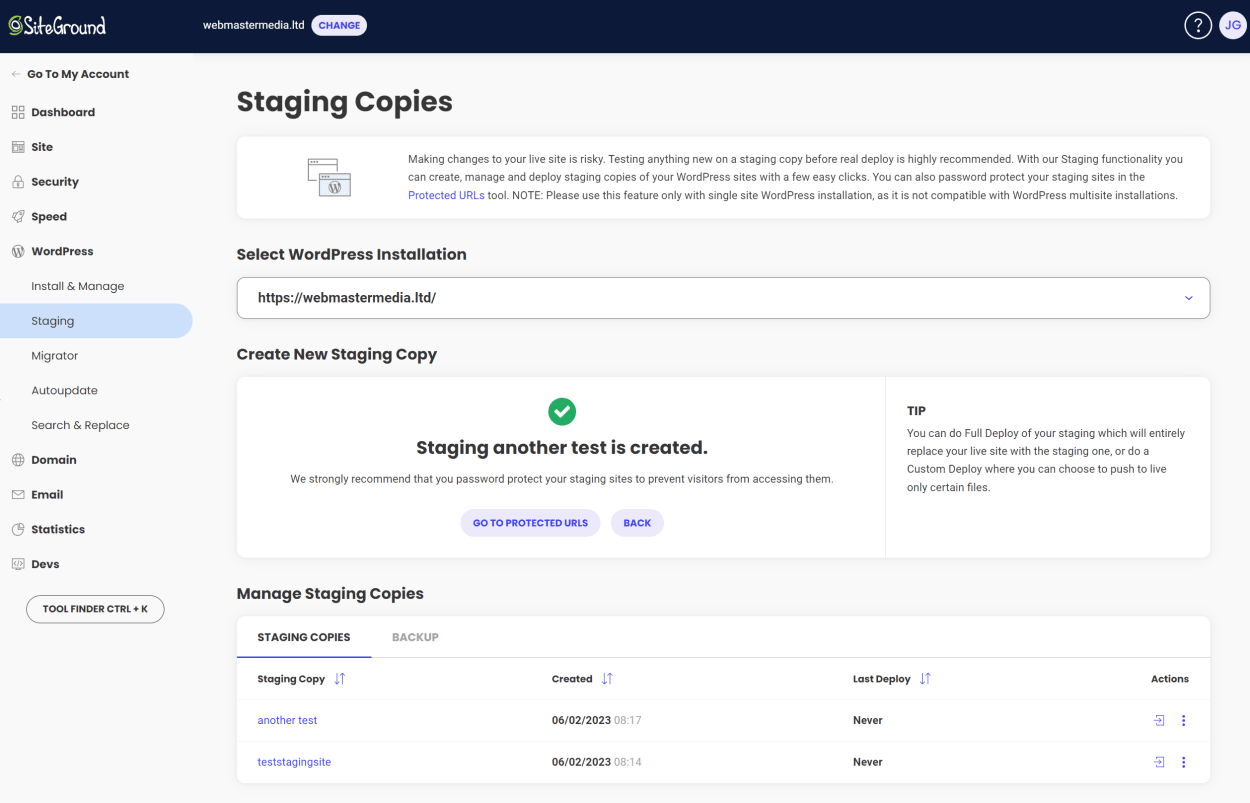
Task: Click the Email envelope icon
Action: coord(18,494)
